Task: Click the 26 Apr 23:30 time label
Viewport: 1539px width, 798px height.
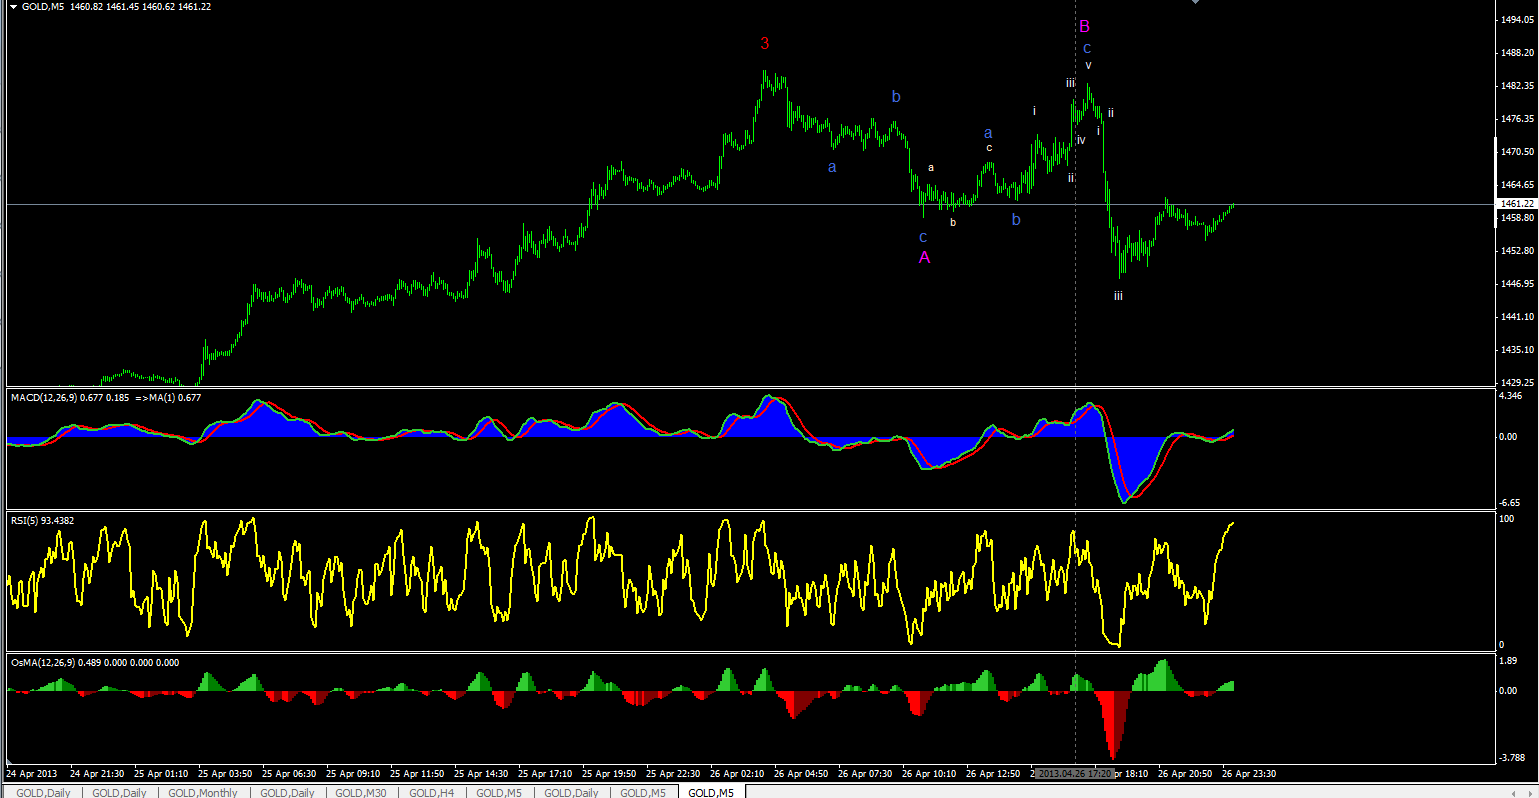Action: click(x=1249, y=774)
